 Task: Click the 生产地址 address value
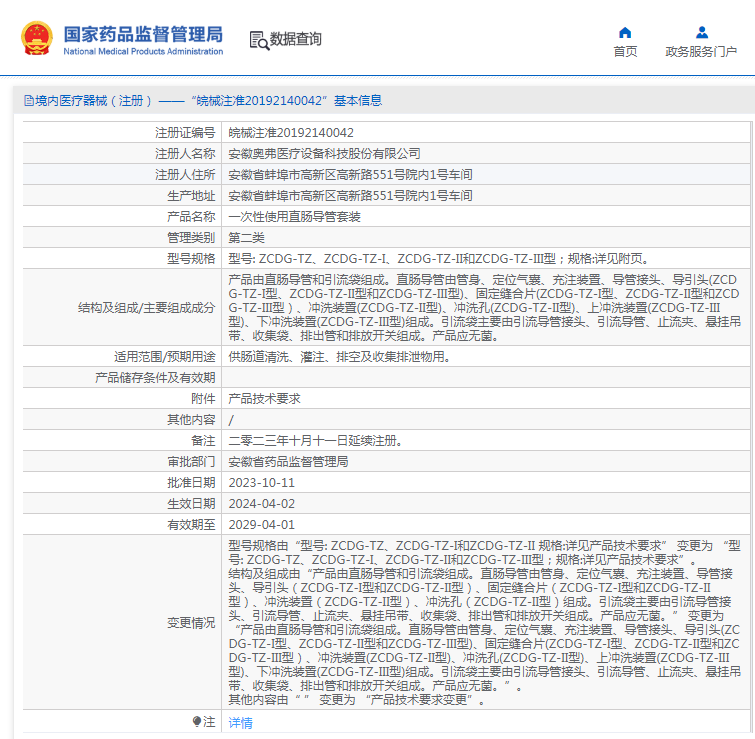point(350,196)
